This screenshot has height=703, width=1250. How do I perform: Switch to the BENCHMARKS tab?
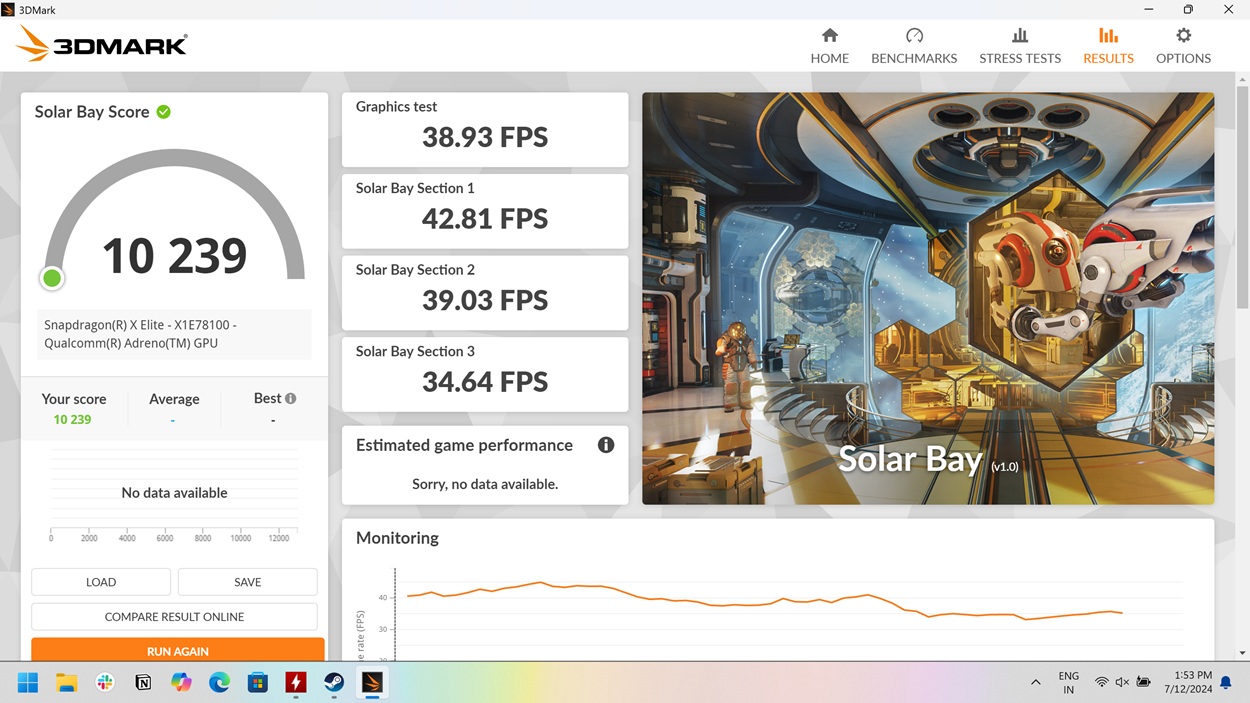[913, 58]
